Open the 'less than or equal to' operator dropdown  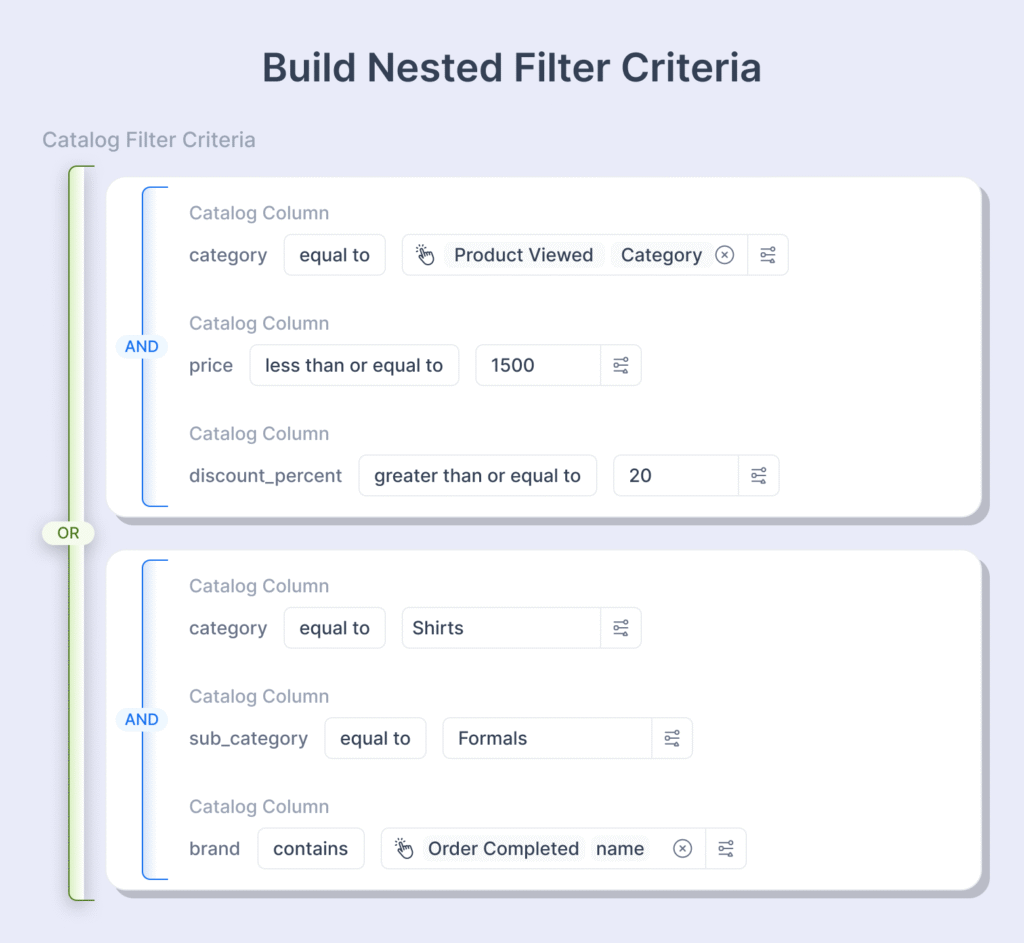(354, 365)
